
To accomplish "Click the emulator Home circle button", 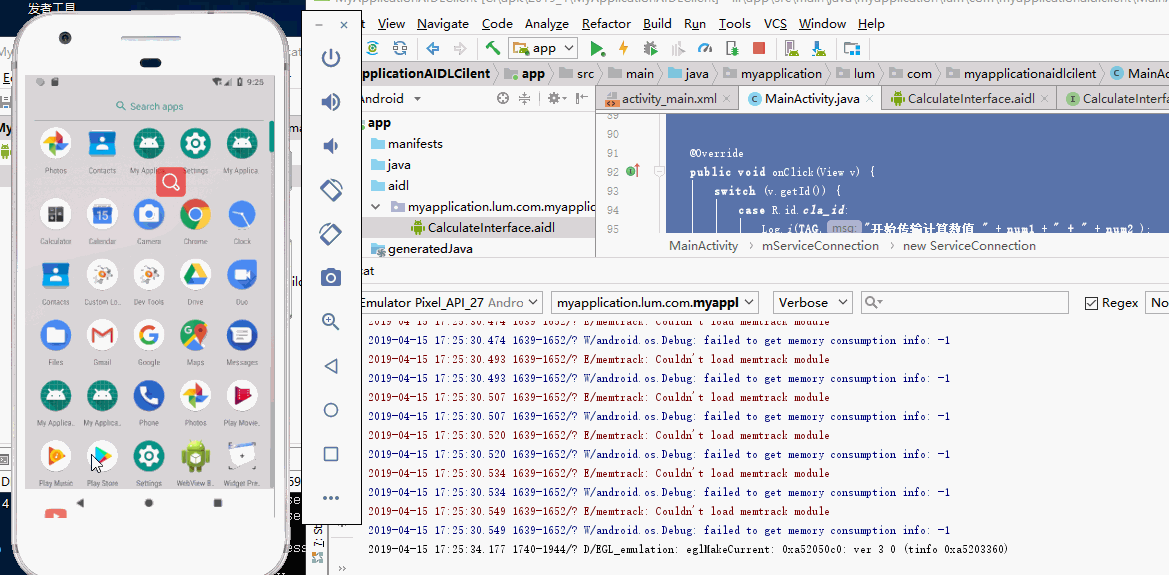I will pyautogui.click(x=330, y=410).
